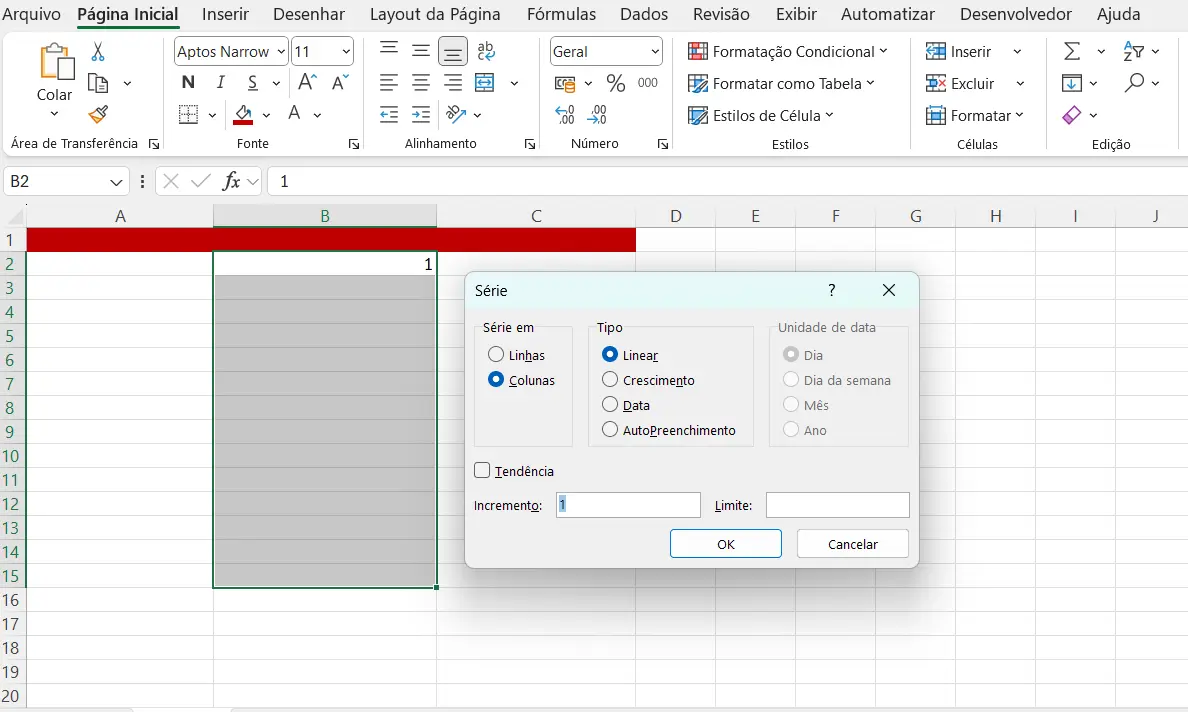Open the Arquivo tab

pyautogui.click(x=30, y=14)
